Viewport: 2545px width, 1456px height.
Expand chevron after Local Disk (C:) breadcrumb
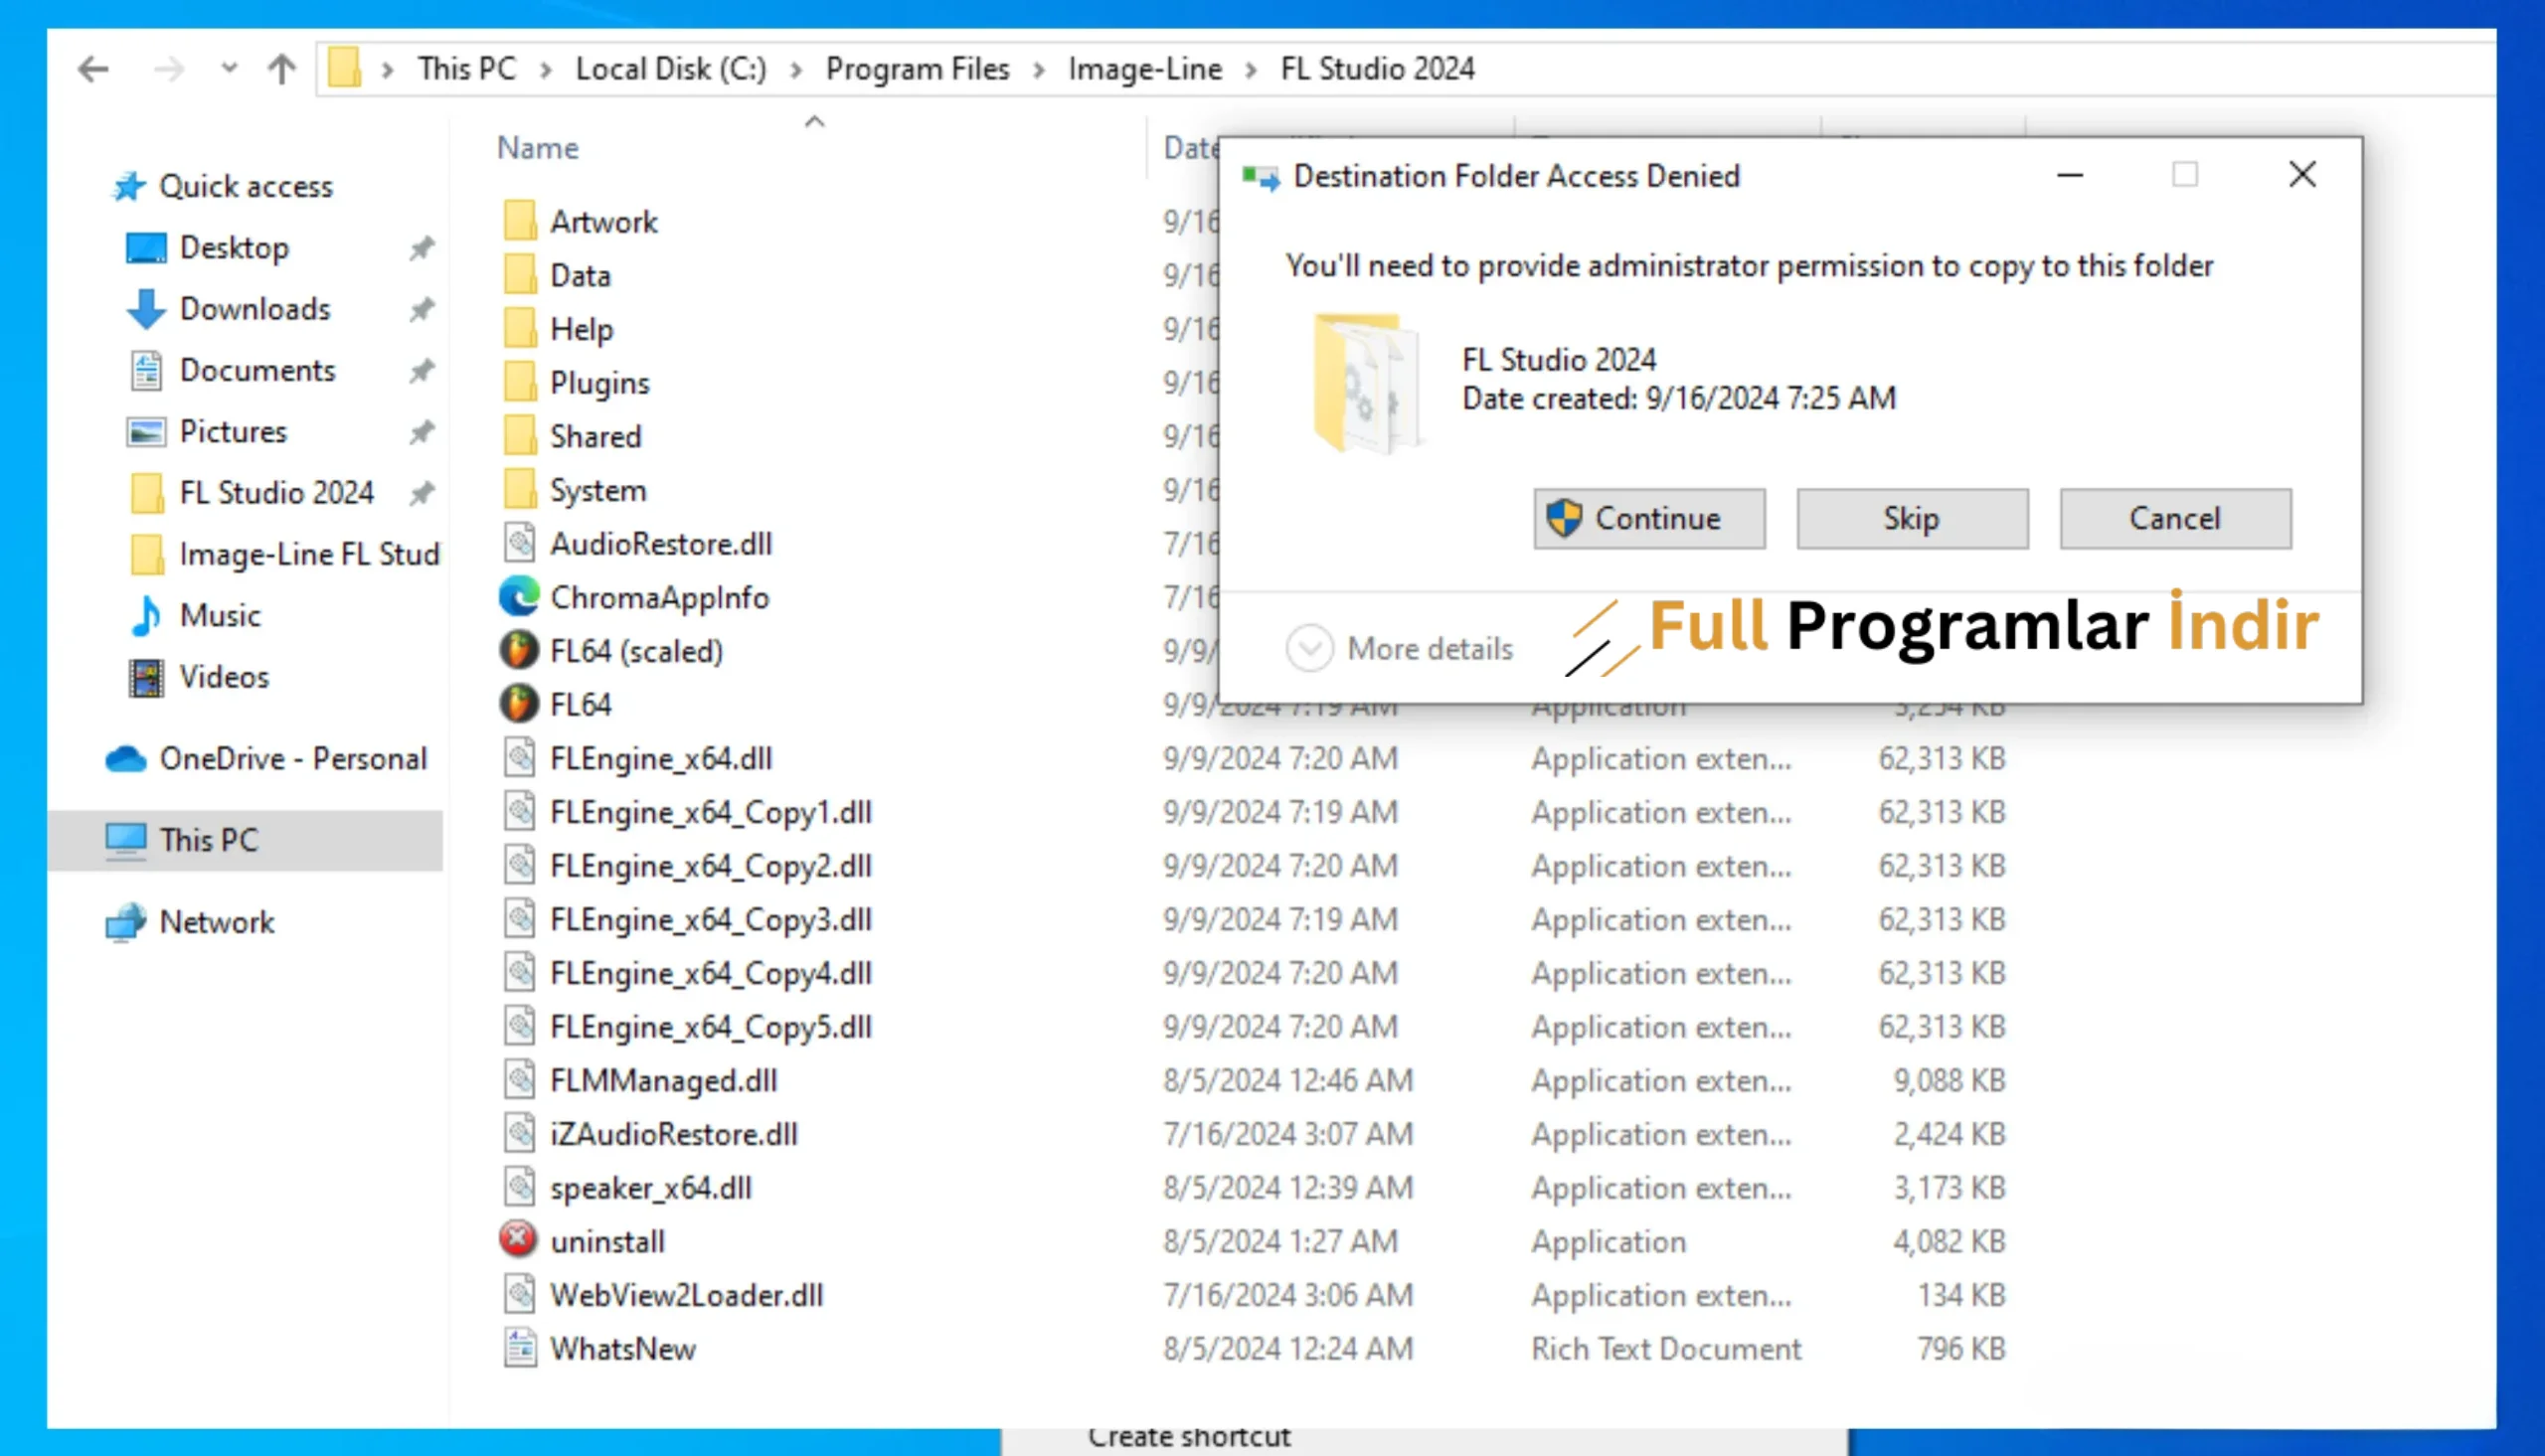(x=796, y=69)
